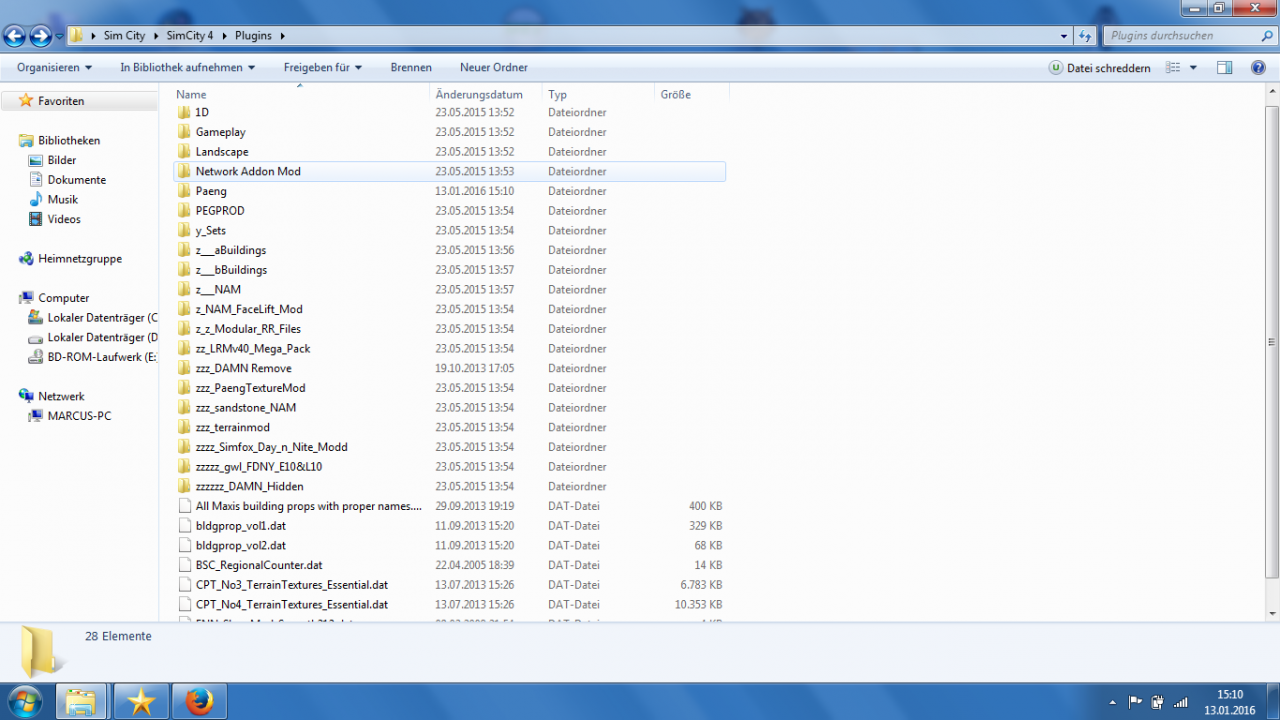
Task: Open the Help question mark icon
Action: click(x=1258, y=68)
